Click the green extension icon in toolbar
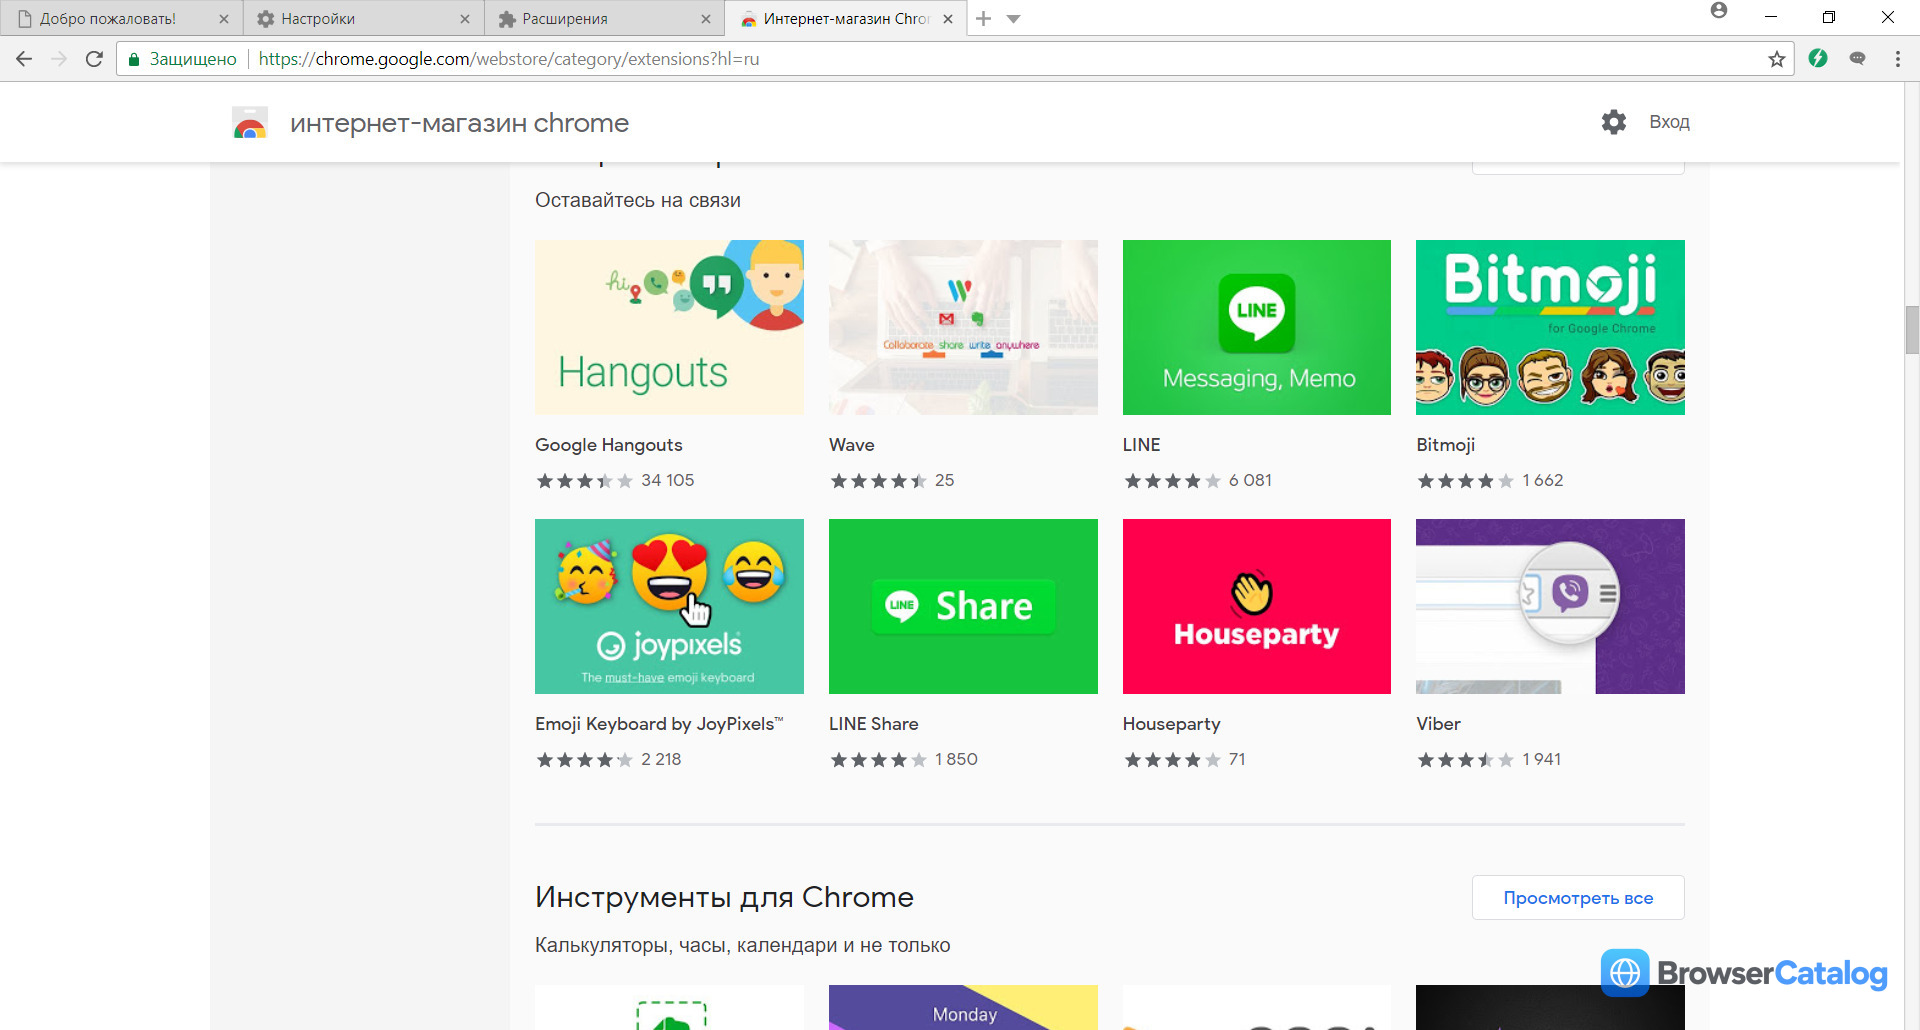 [1818, 59]
